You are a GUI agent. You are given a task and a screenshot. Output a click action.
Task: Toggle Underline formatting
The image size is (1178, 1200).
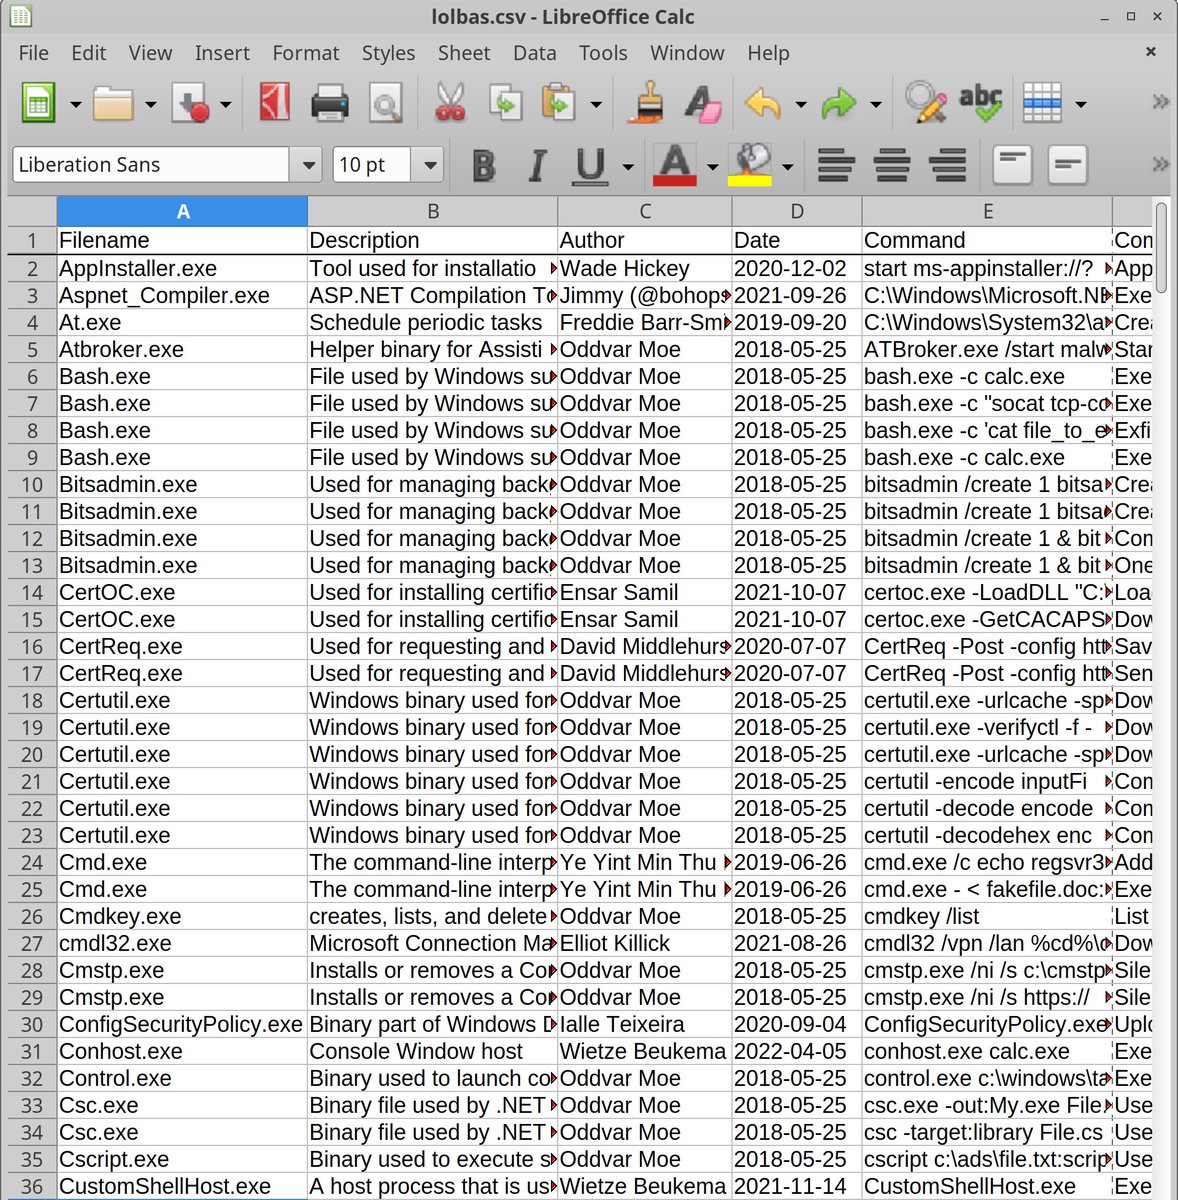[591, 165]
